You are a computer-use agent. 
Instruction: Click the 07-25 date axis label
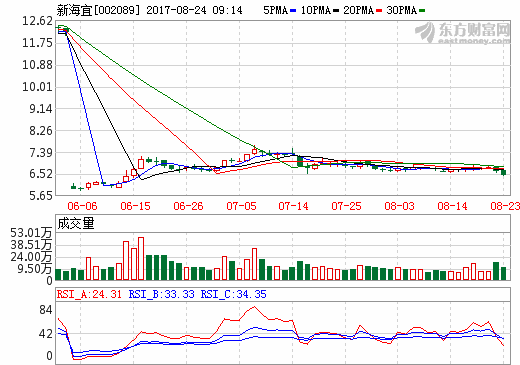pyautogui.click(x=346, y=206)
